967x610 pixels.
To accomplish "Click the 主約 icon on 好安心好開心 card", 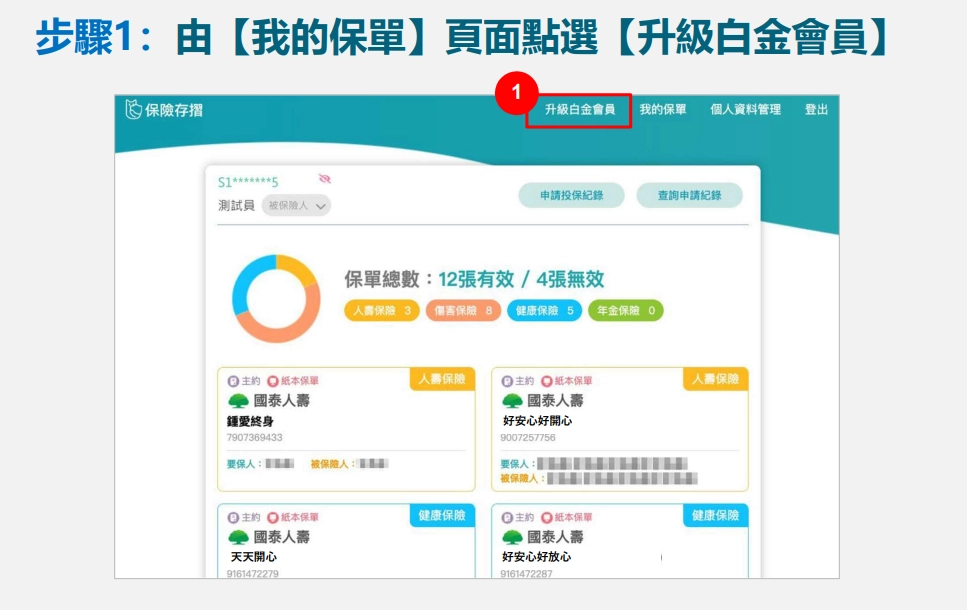I will 506,381.
